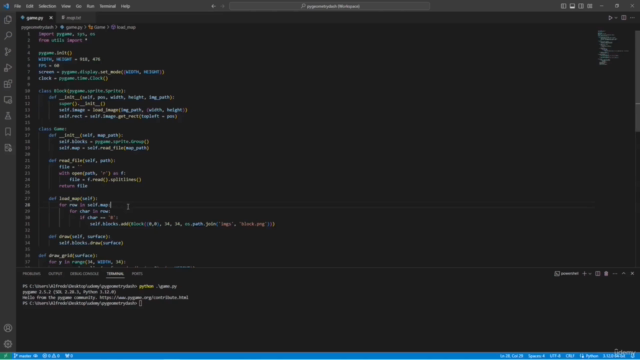Switch to the Debug Console tab
This screenshot has height=360, width=640.
click(x=84, y=273)
